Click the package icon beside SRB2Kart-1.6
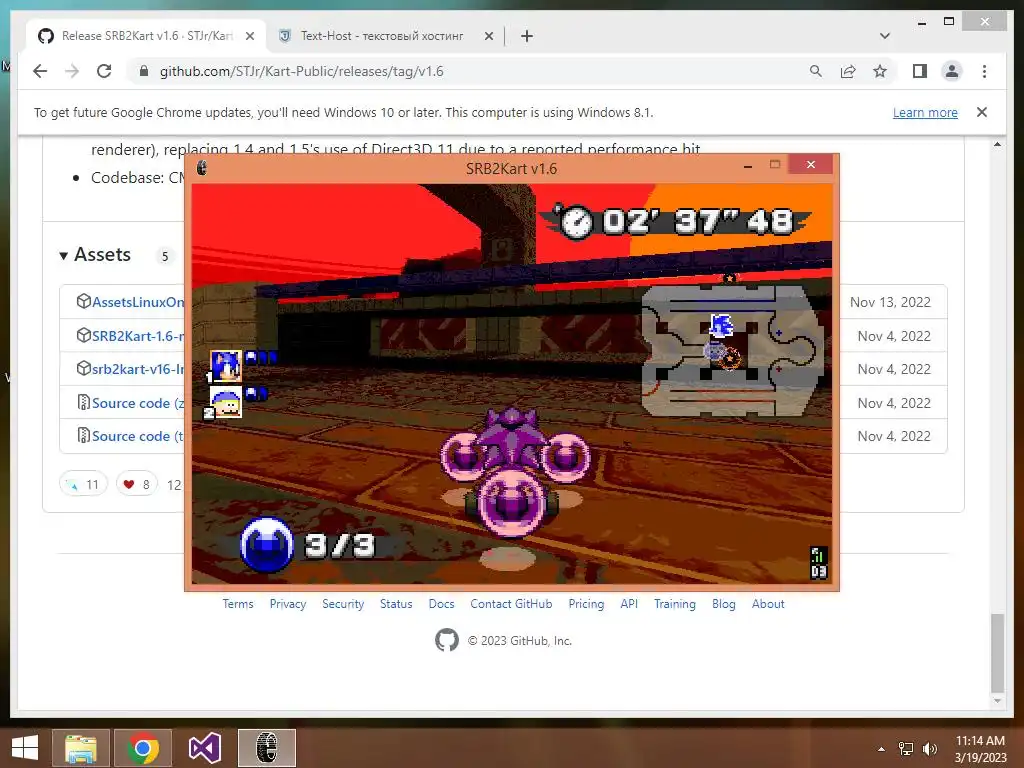Screen dimensions: 1024x768 point(84,335)
